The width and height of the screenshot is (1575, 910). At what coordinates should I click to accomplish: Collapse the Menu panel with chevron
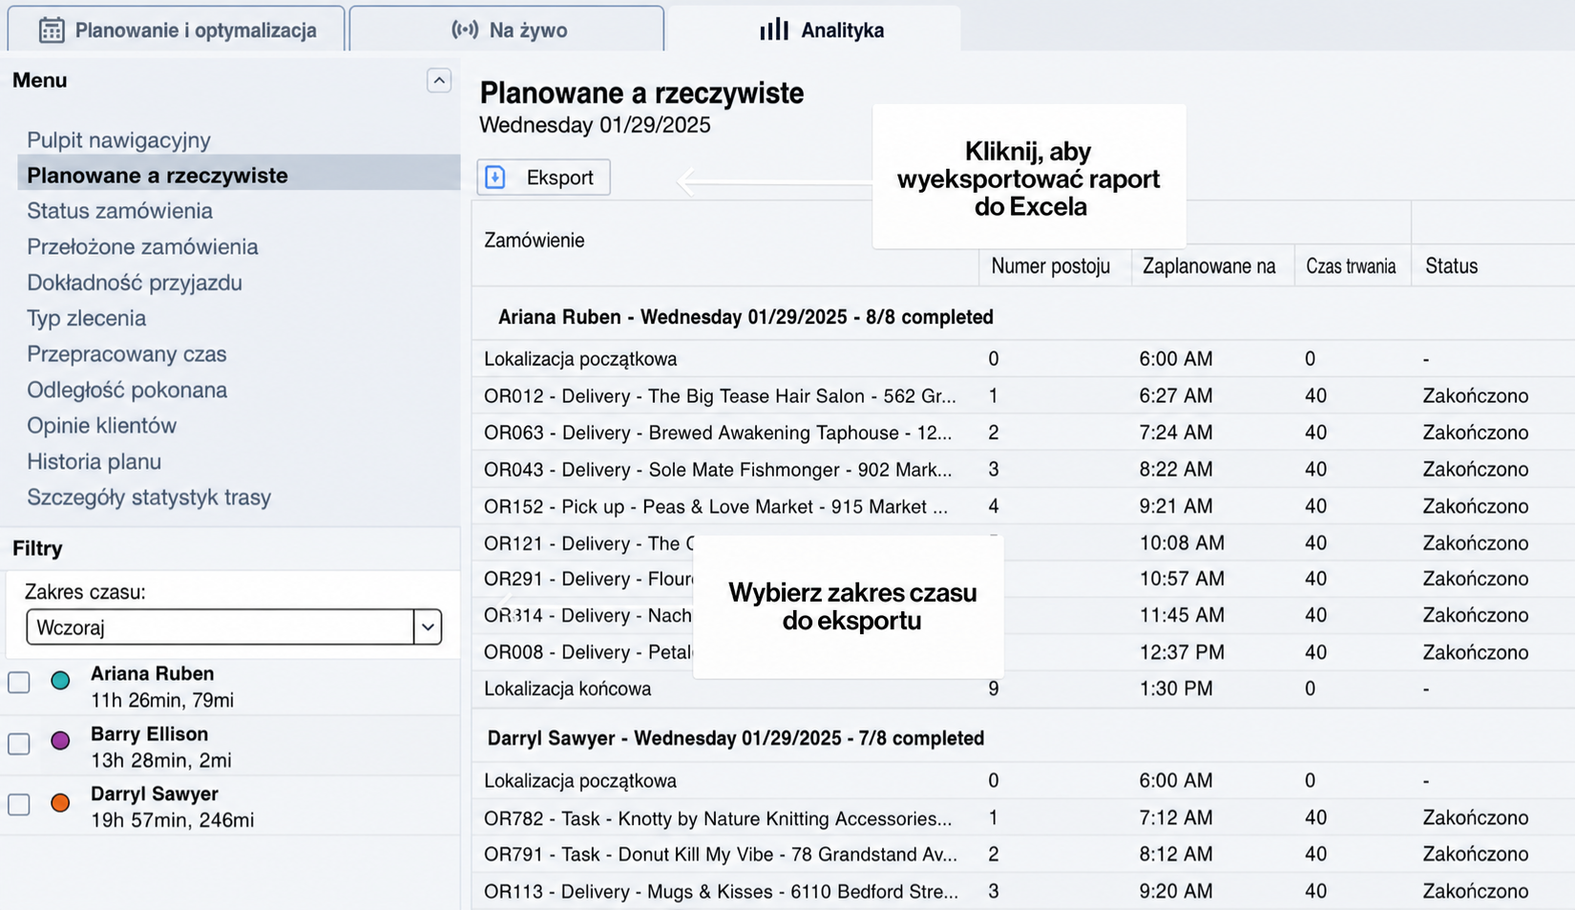point(439,80)
